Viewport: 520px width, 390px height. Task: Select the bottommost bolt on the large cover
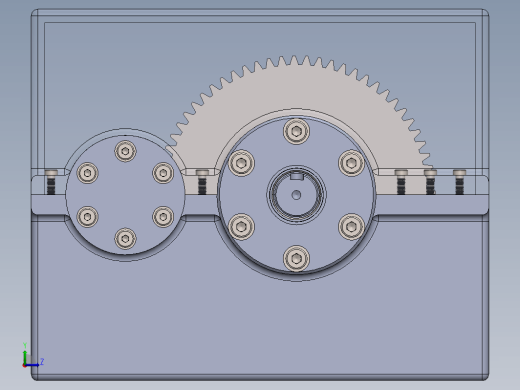[296, 259]
